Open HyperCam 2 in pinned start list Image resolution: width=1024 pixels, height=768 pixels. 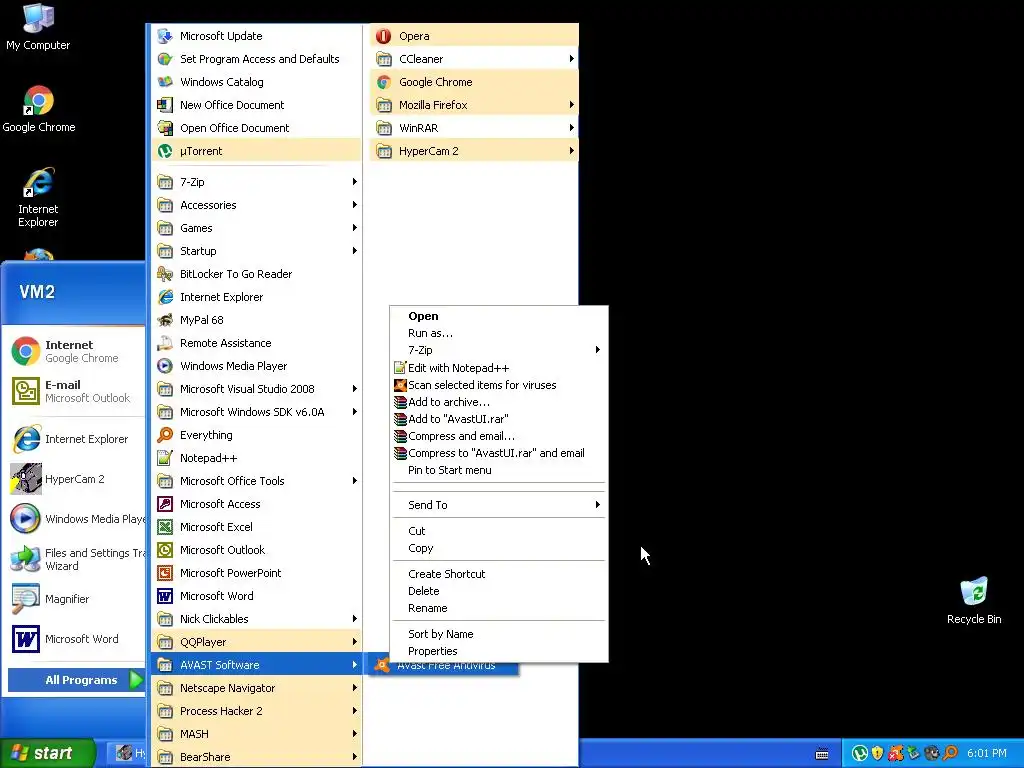[x=74, y=479]
